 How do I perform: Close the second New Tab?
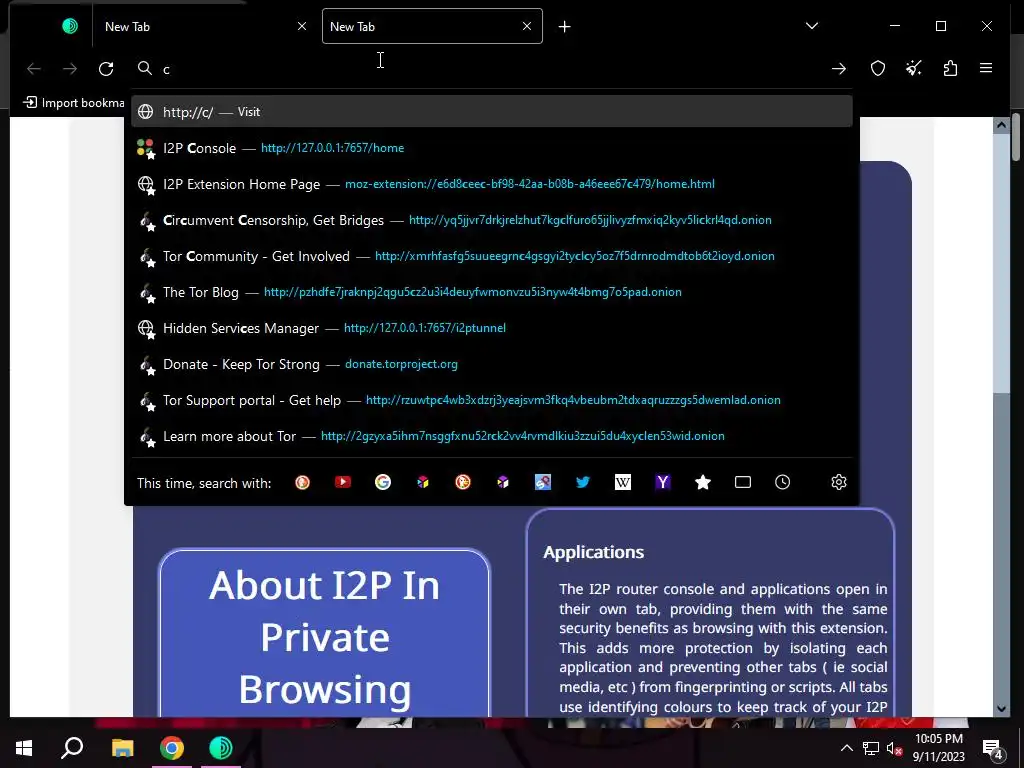click(527, 26)
